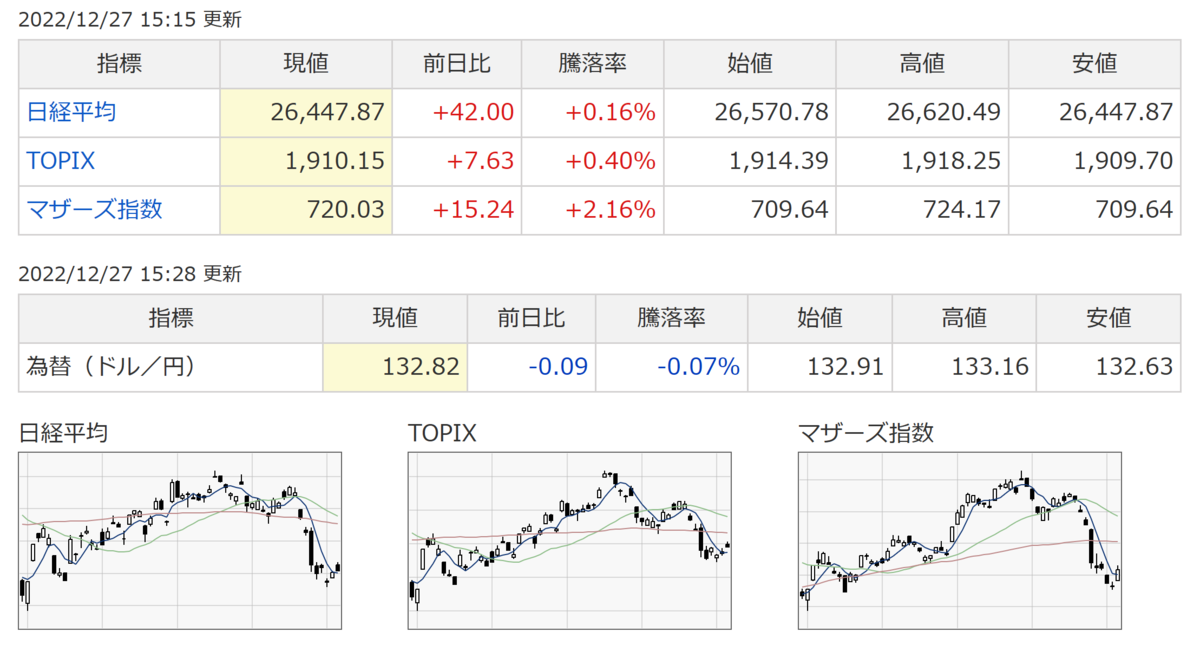The image size is (1200, 645).
Task: Click the 為替（ドル／円） row label
Action: tap(111, 367)
